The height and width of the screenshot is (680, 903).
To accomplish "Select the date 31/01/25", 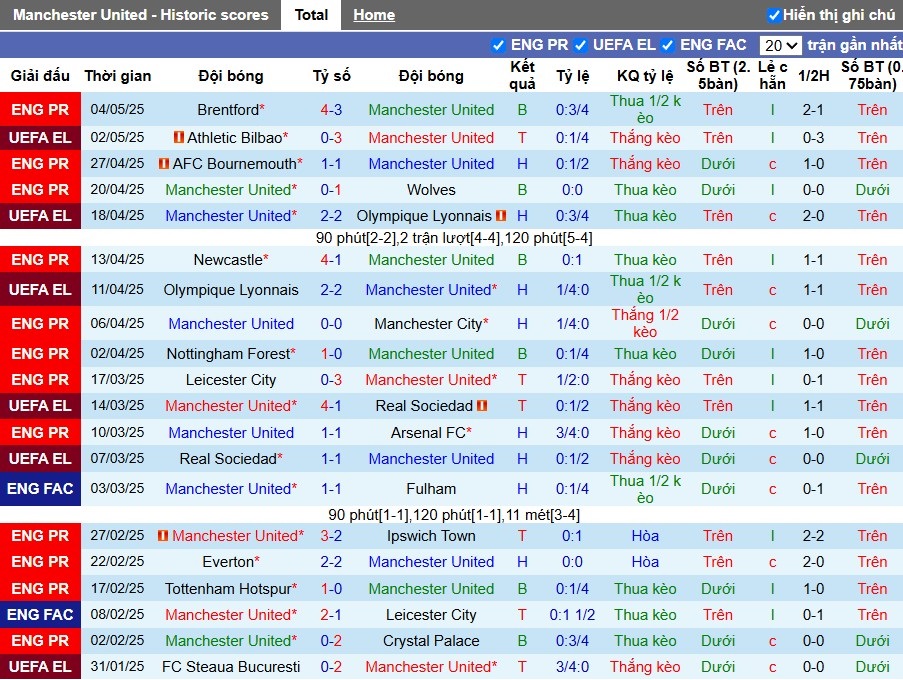I will click(117, 667).
